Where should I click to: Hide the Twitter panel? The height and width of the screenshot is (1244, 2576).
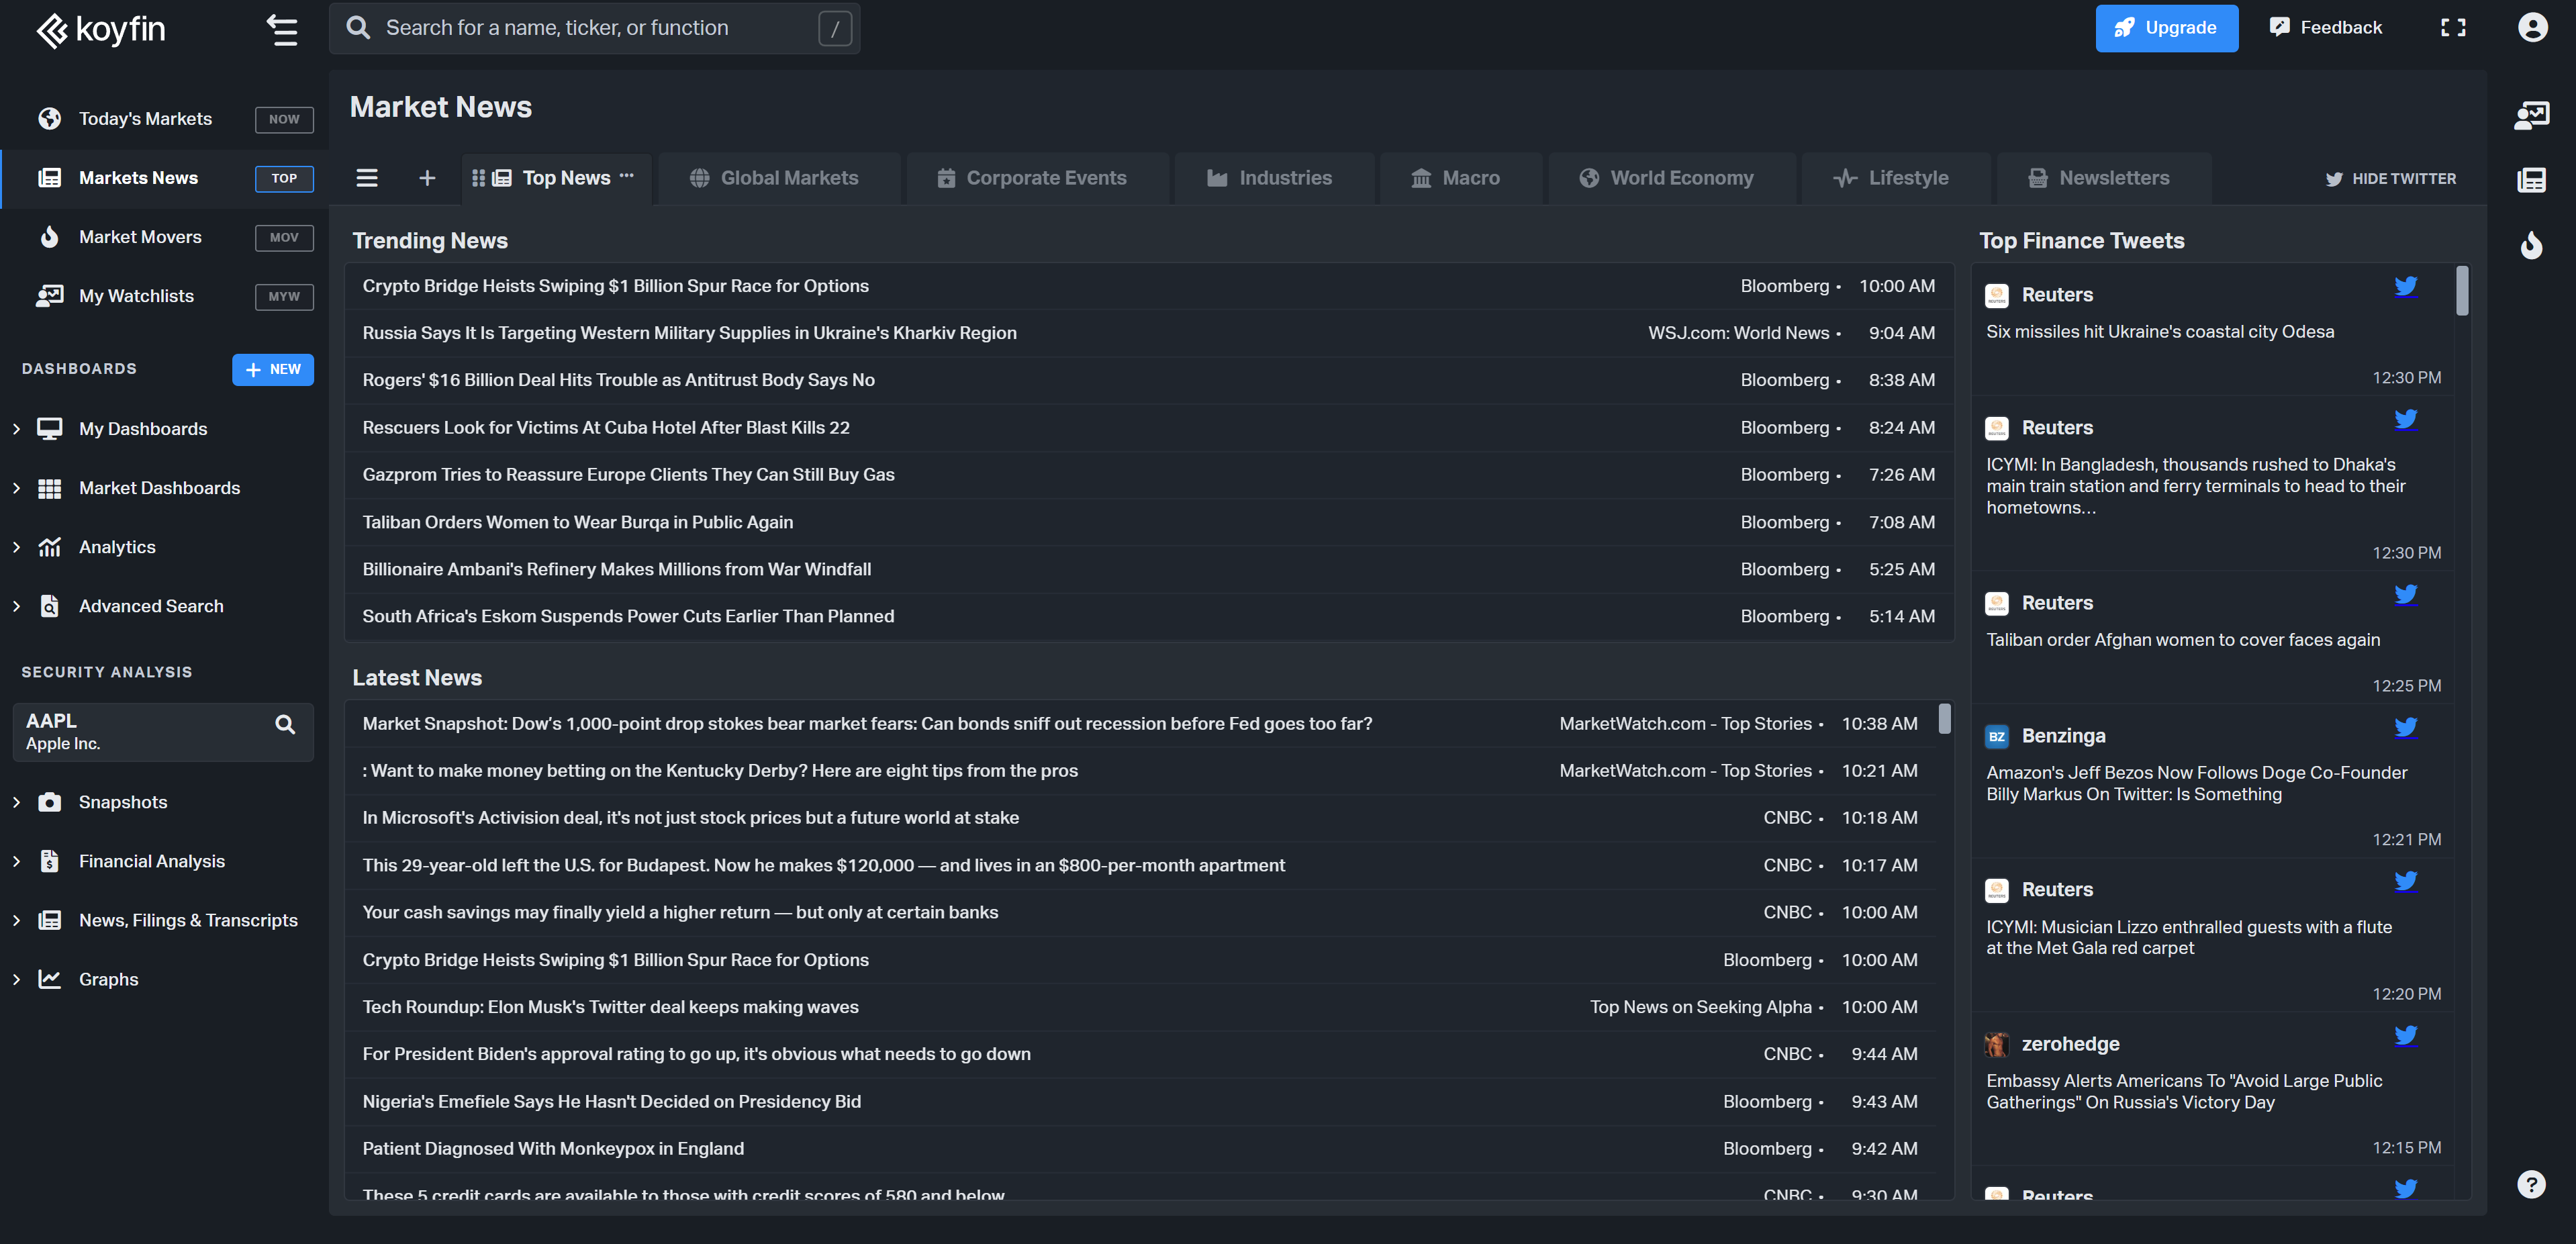(2390, 179)
